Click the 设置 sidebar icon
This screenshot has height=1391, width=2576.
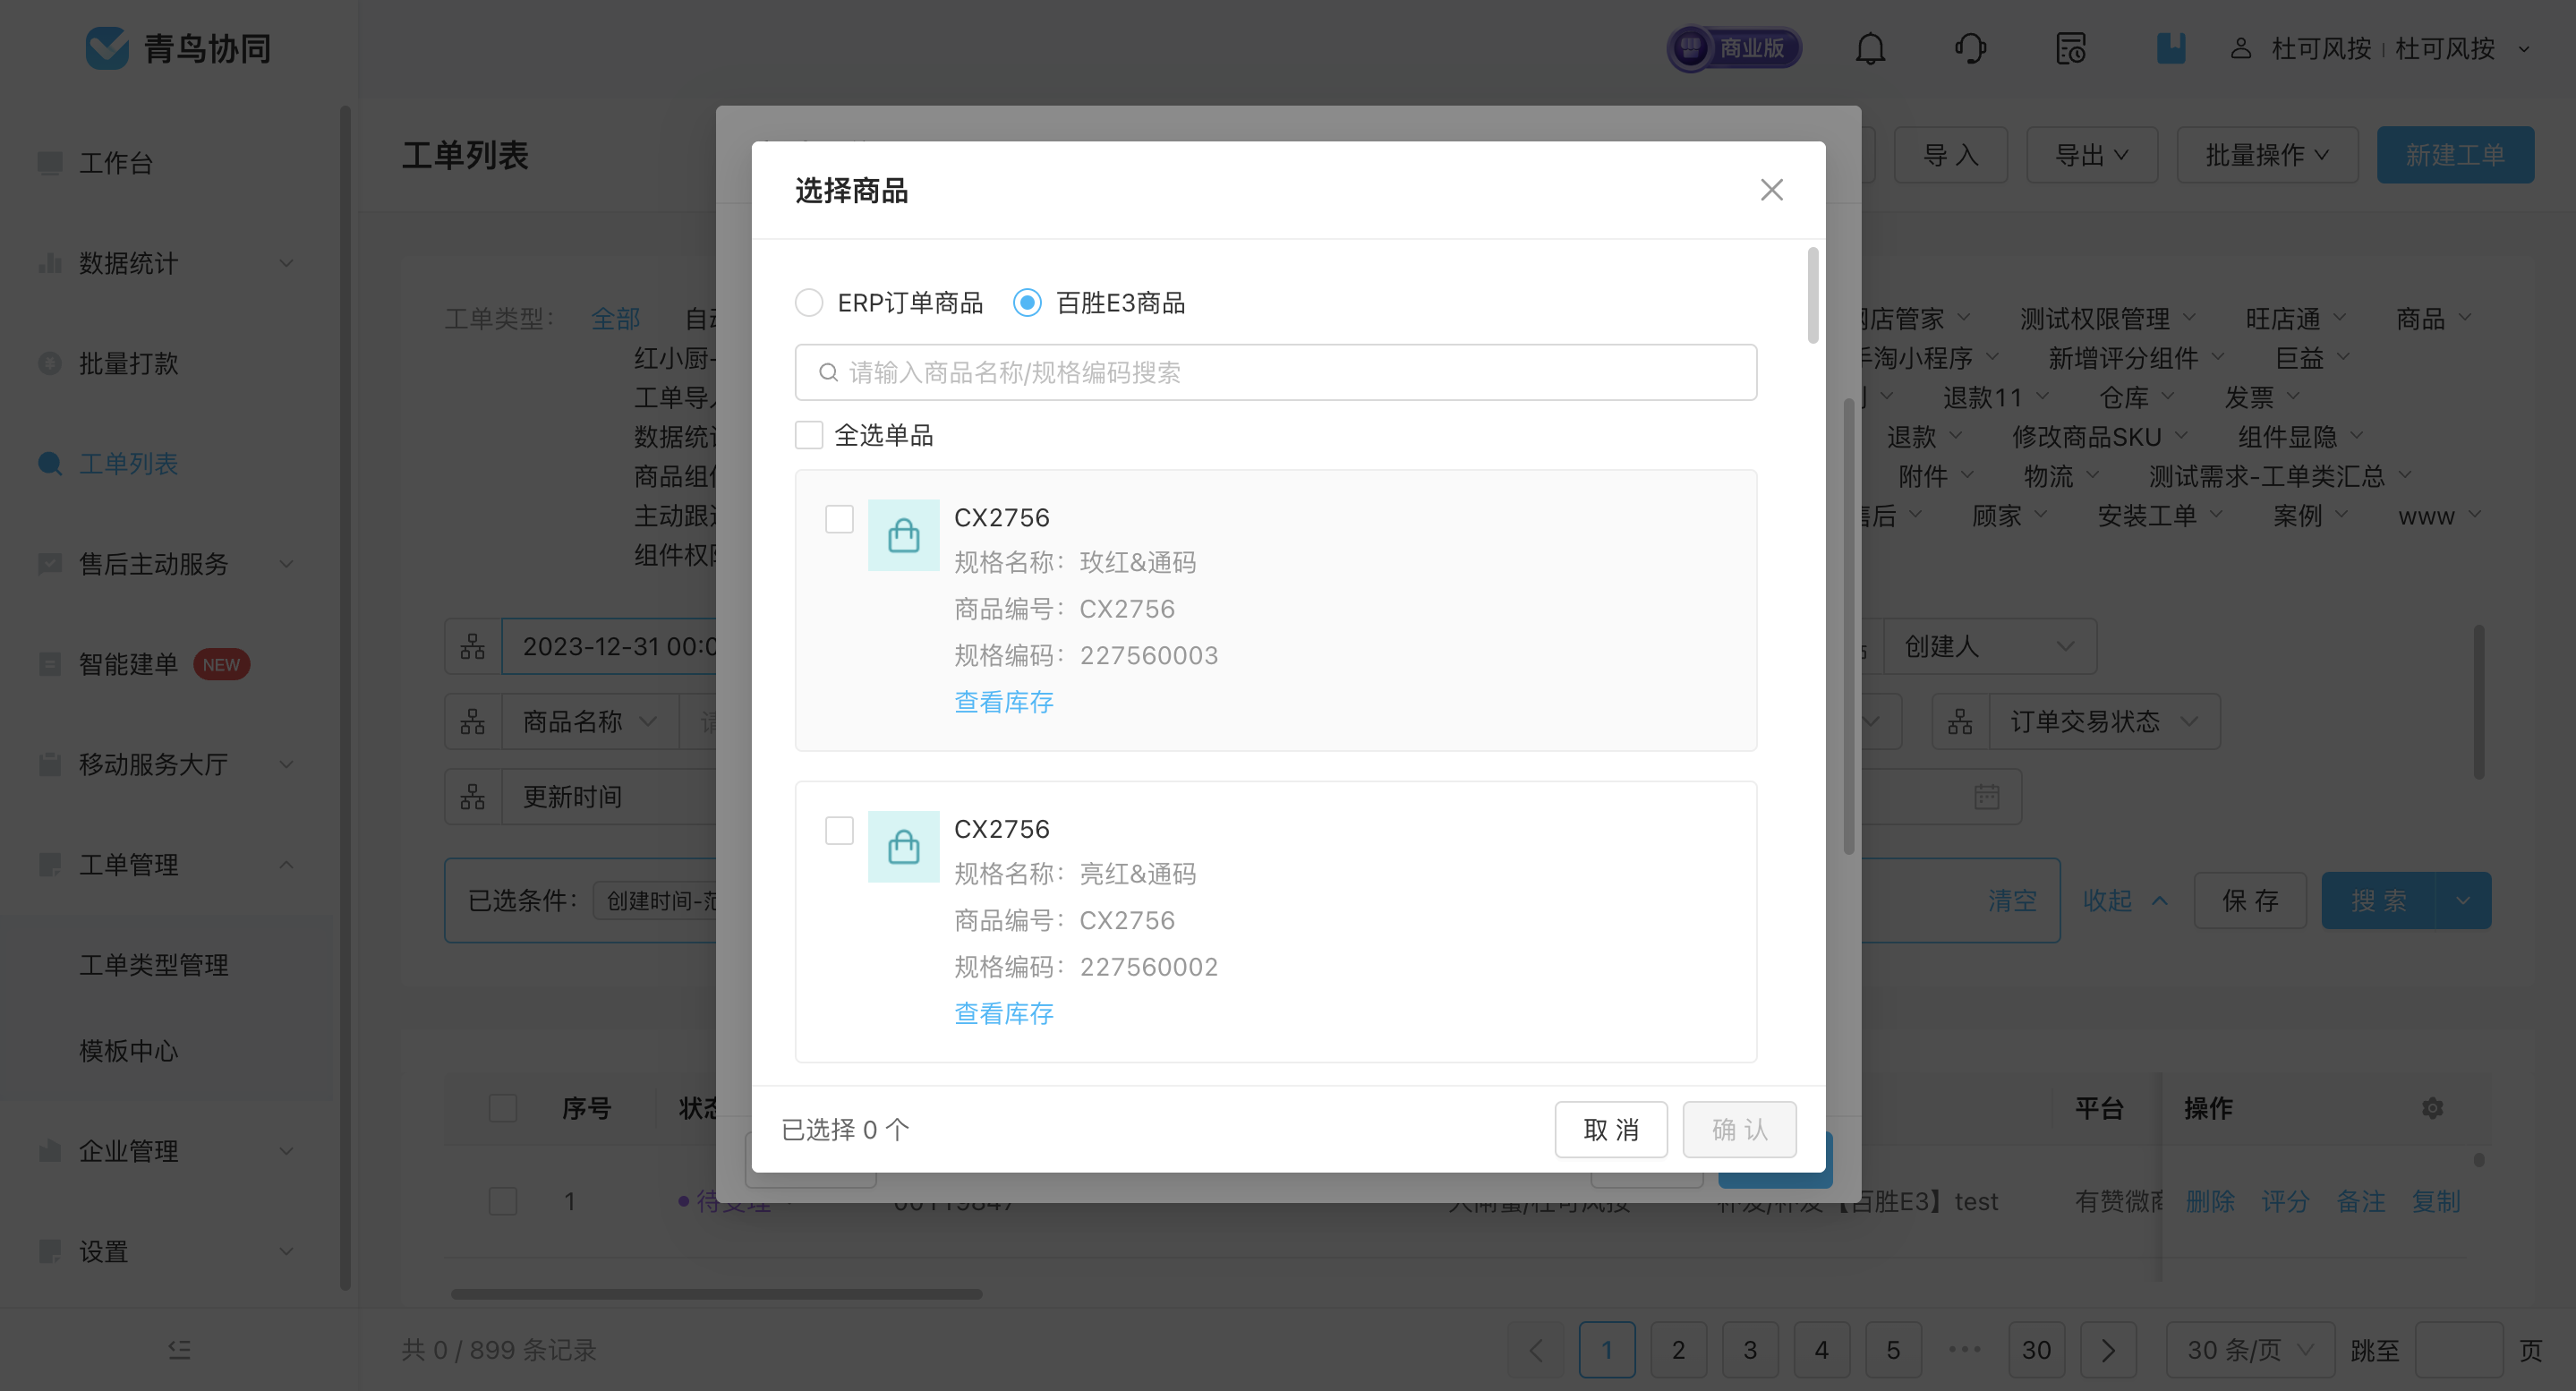(x=50, y=1251)
